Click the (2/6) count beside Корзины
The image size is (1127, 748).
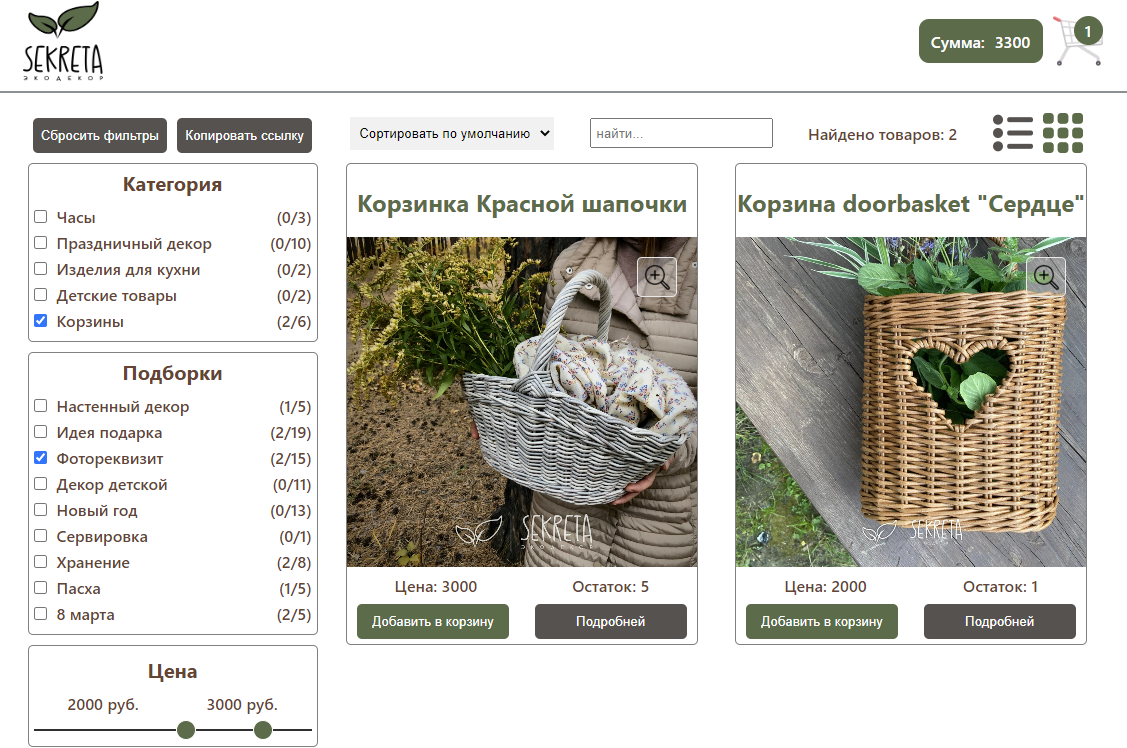[x=294, y=322]
